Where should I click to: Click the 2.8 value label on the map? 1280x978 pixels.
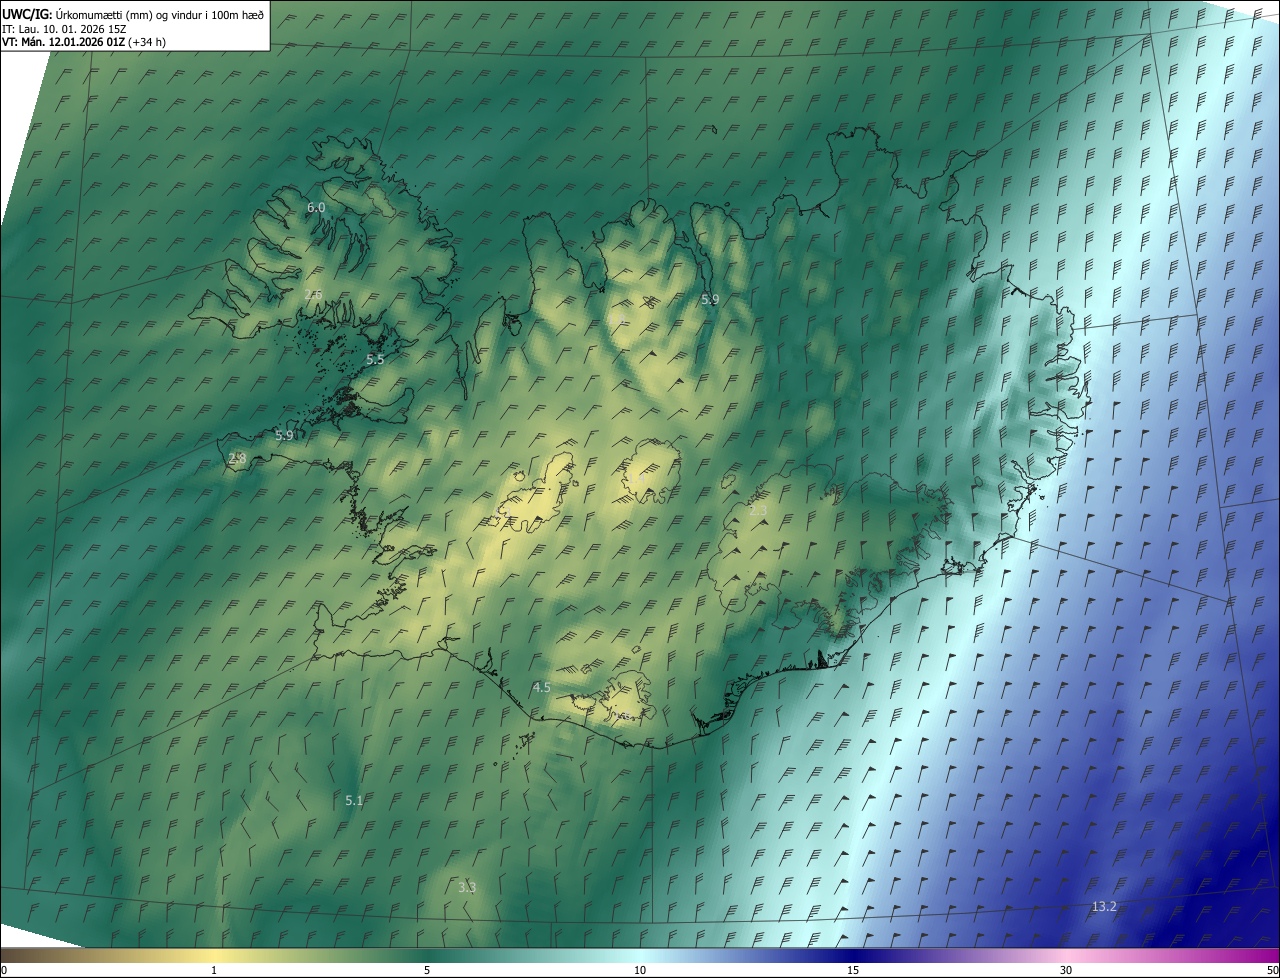coord(237,457)
